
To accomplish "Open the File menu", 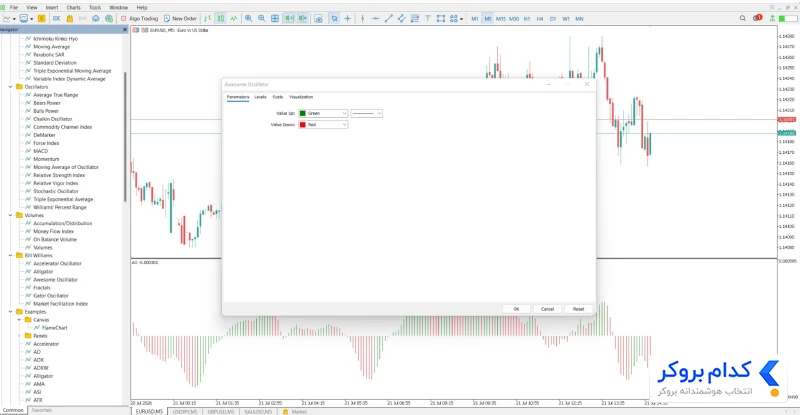I will [x=14, y=8].
